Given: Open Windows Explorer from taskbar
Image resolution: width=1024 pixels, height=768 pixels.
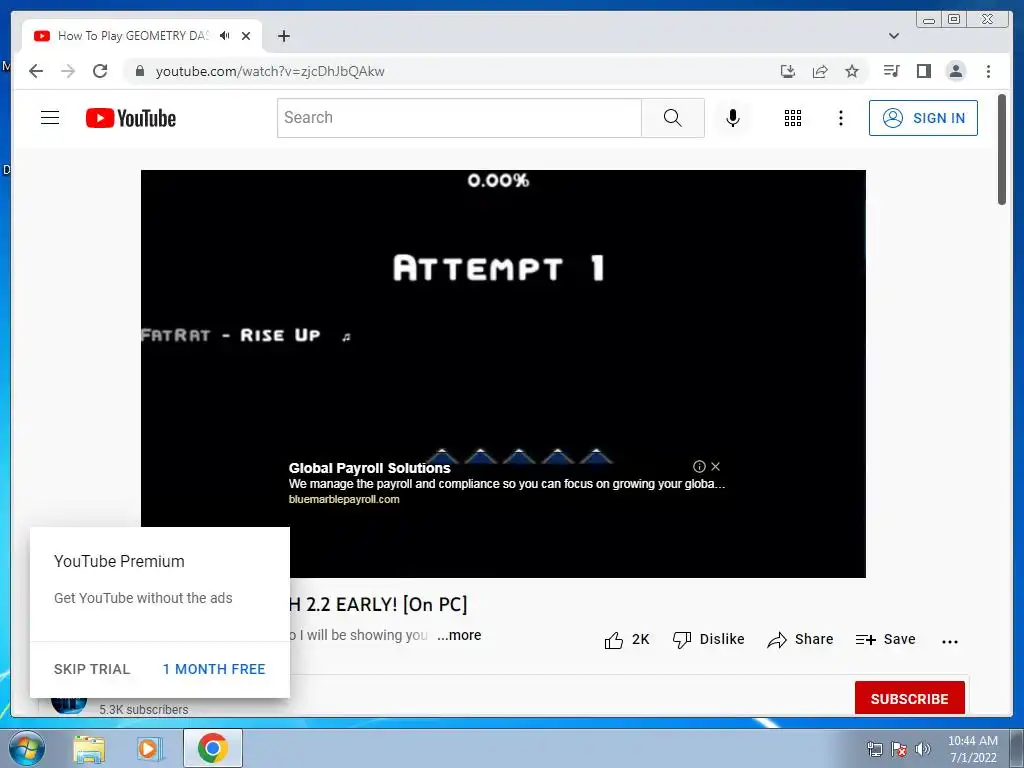Looking at the screenshot, I should (89, 748).
